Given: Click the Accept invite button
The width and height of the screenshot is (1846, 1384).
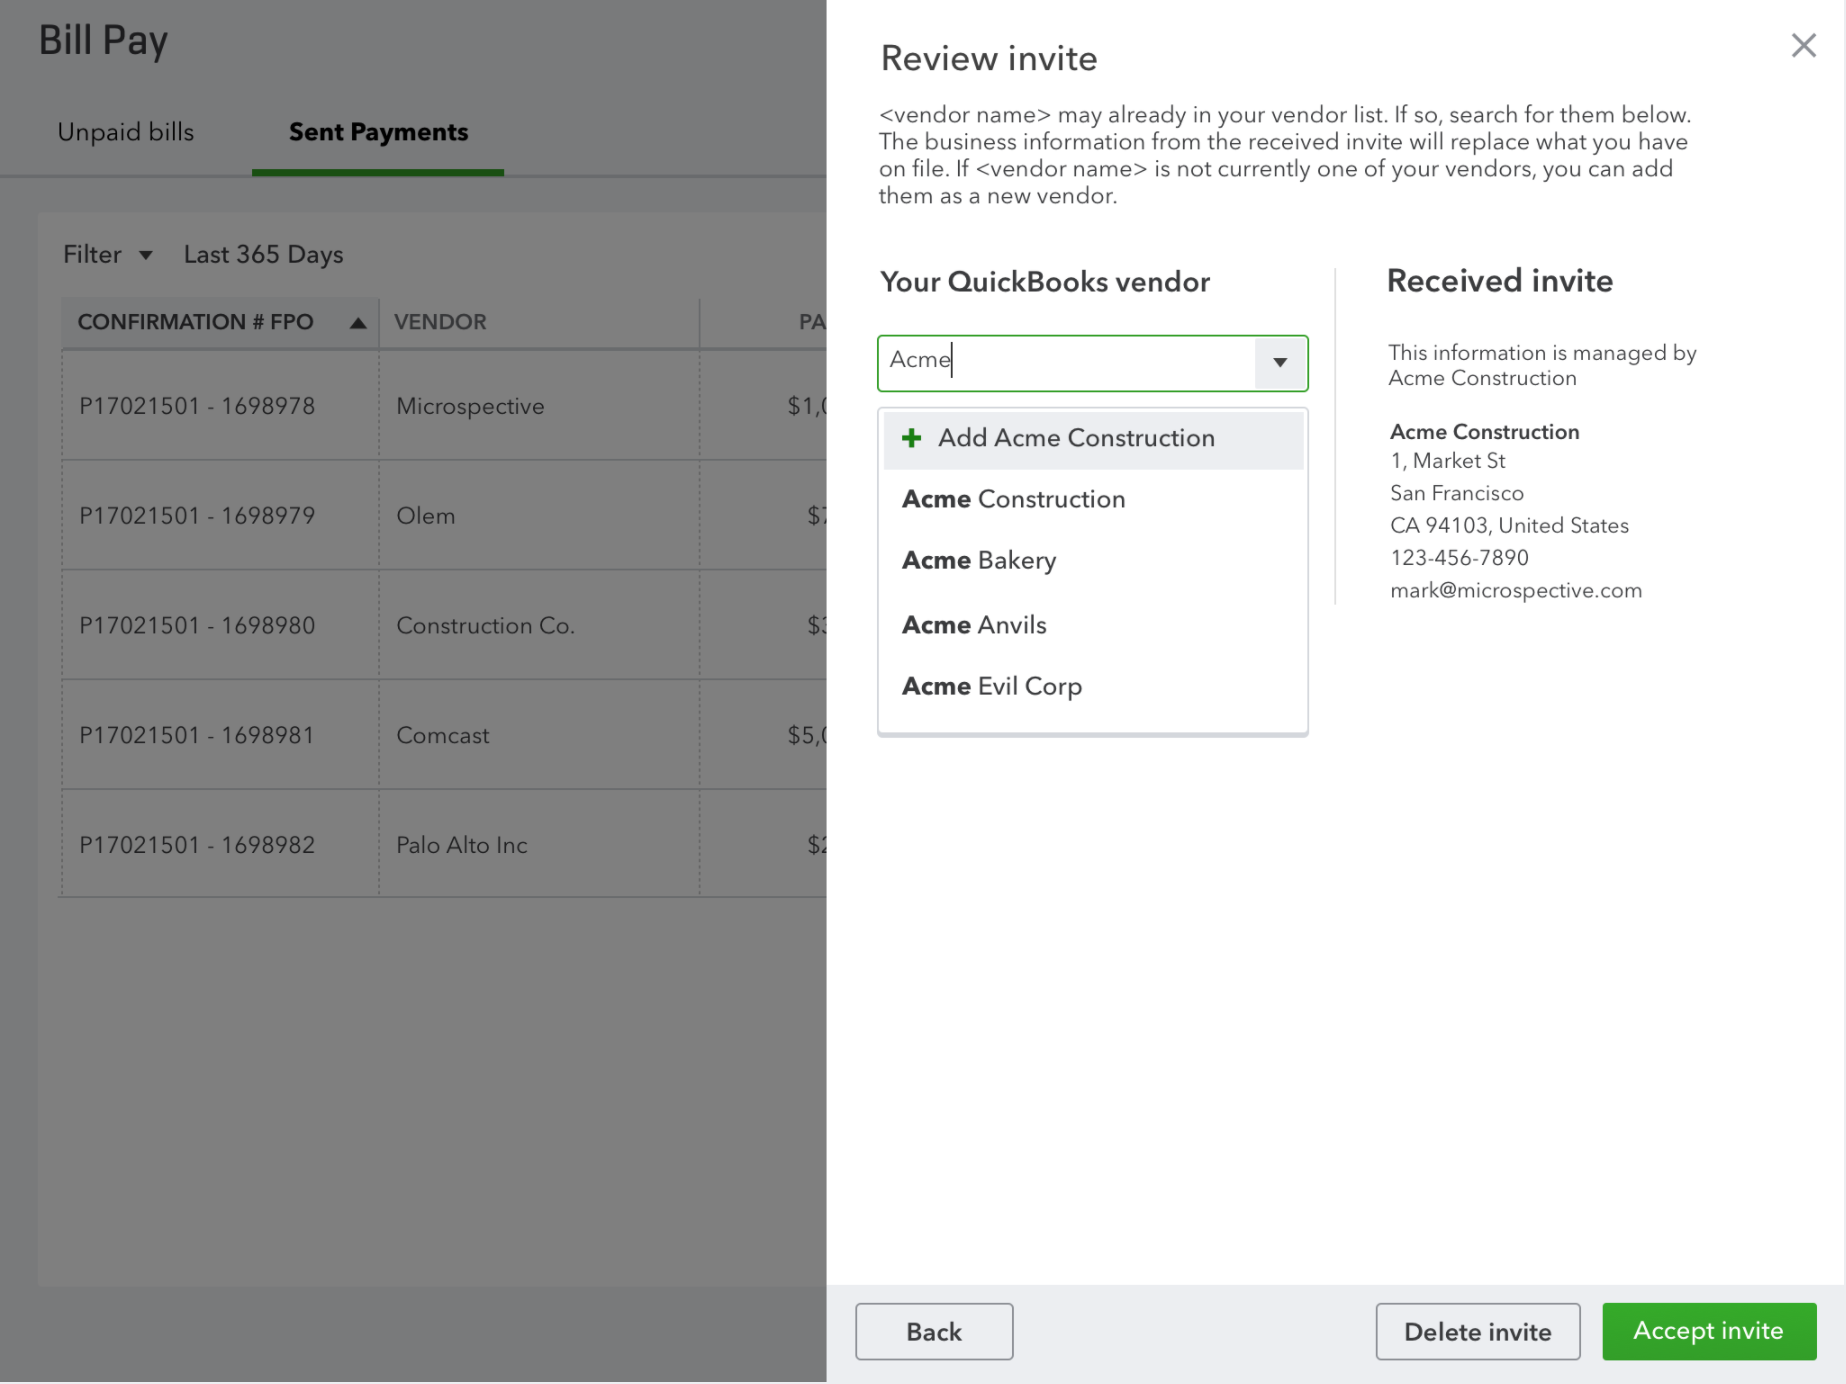Looking at the screenshot, I should 1708,1331.
